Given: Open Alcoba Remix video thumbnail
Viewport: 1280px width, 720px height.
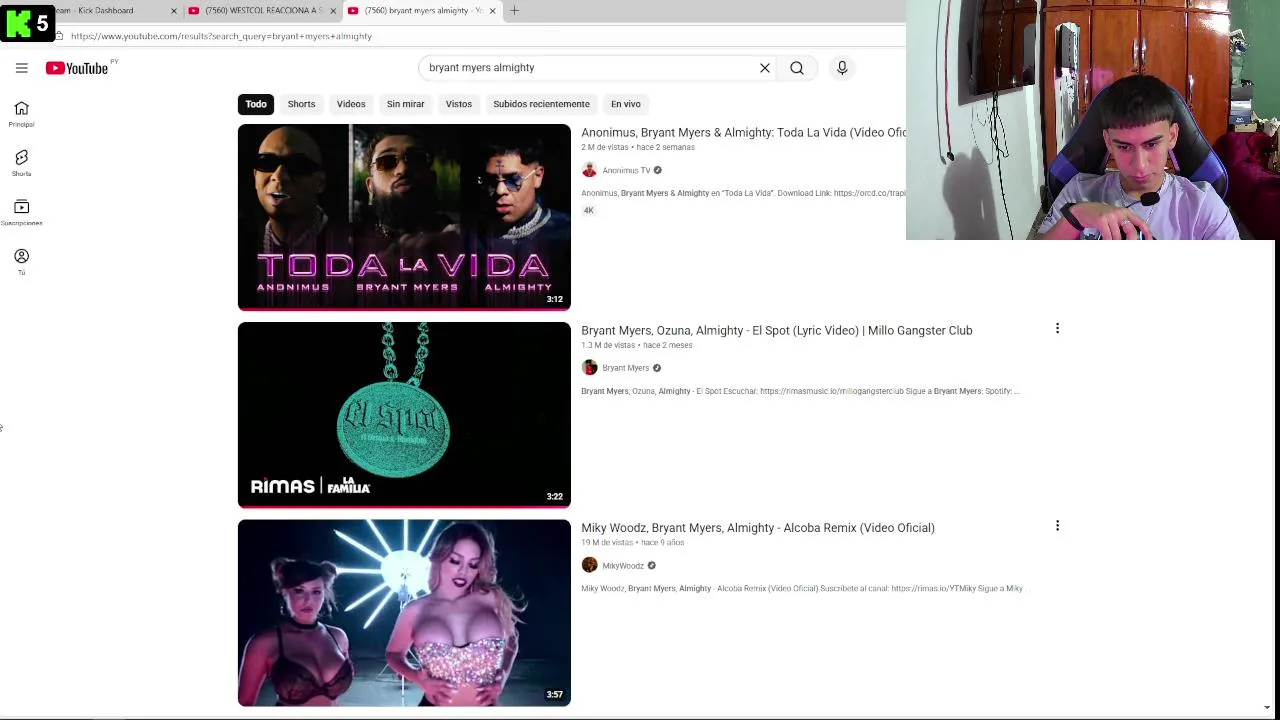Looking at the screenshot, I should pyautogui.click(x=404, y=612).
